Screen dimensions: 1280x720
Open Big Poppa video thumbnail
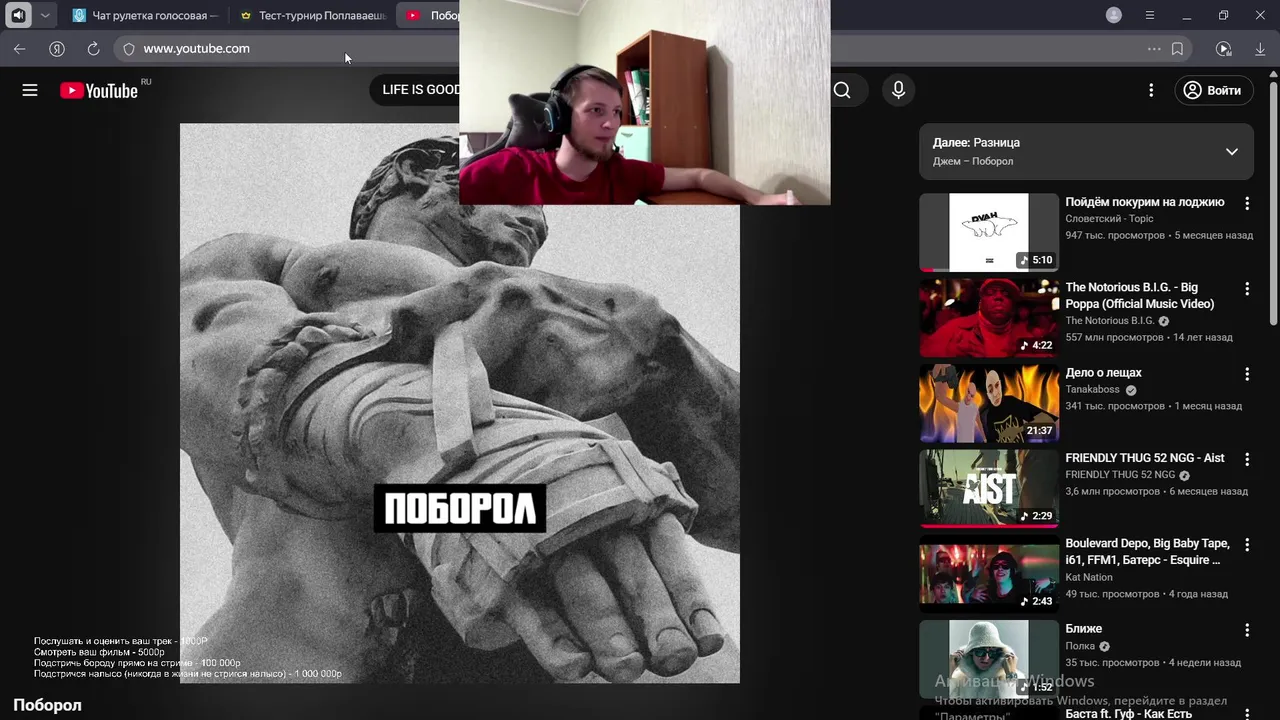point(989,318)
